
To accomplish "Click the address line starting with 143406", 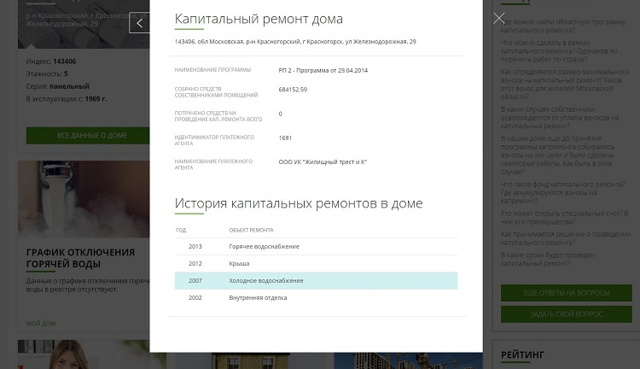I will 295,42.
